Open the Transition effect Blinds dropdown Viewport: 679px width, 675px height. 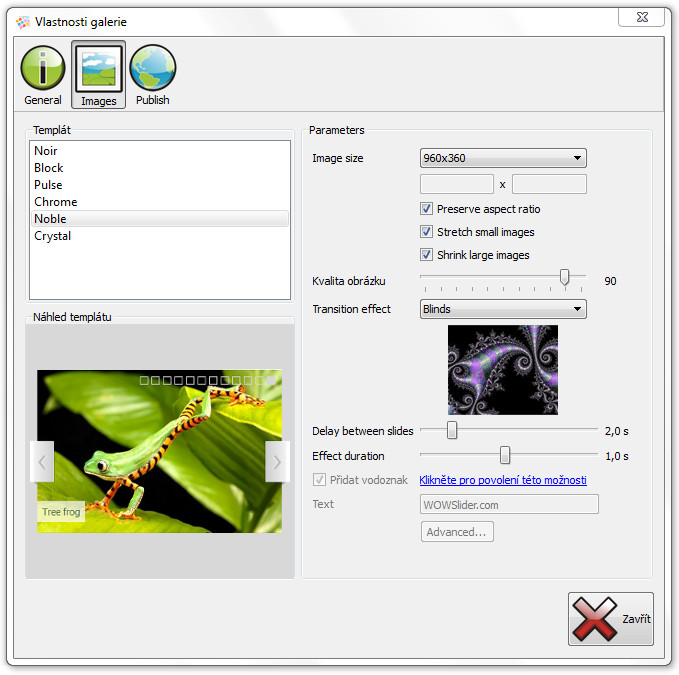(x=503, y=309)
